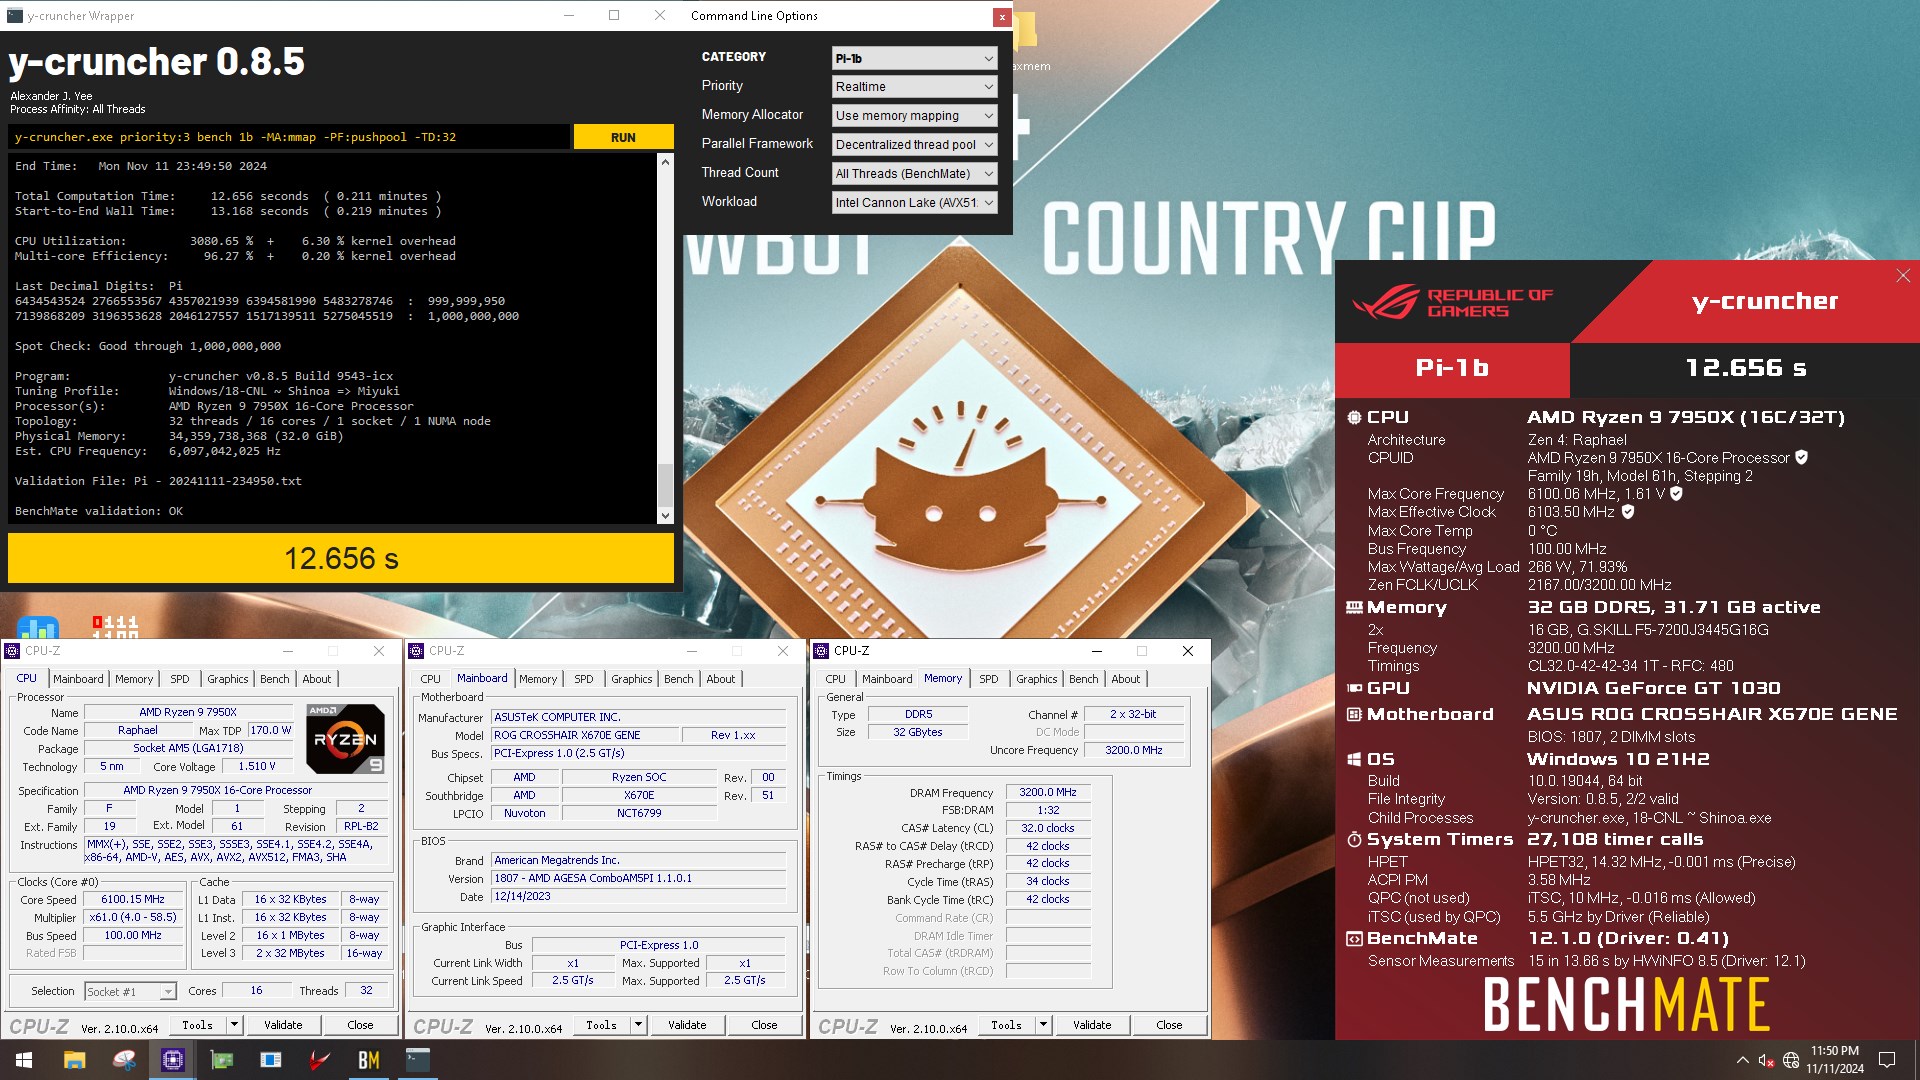Click 'BenchMate validation: OK' text
Screen dimensions: 1920x1080
[x=99, y=511]
